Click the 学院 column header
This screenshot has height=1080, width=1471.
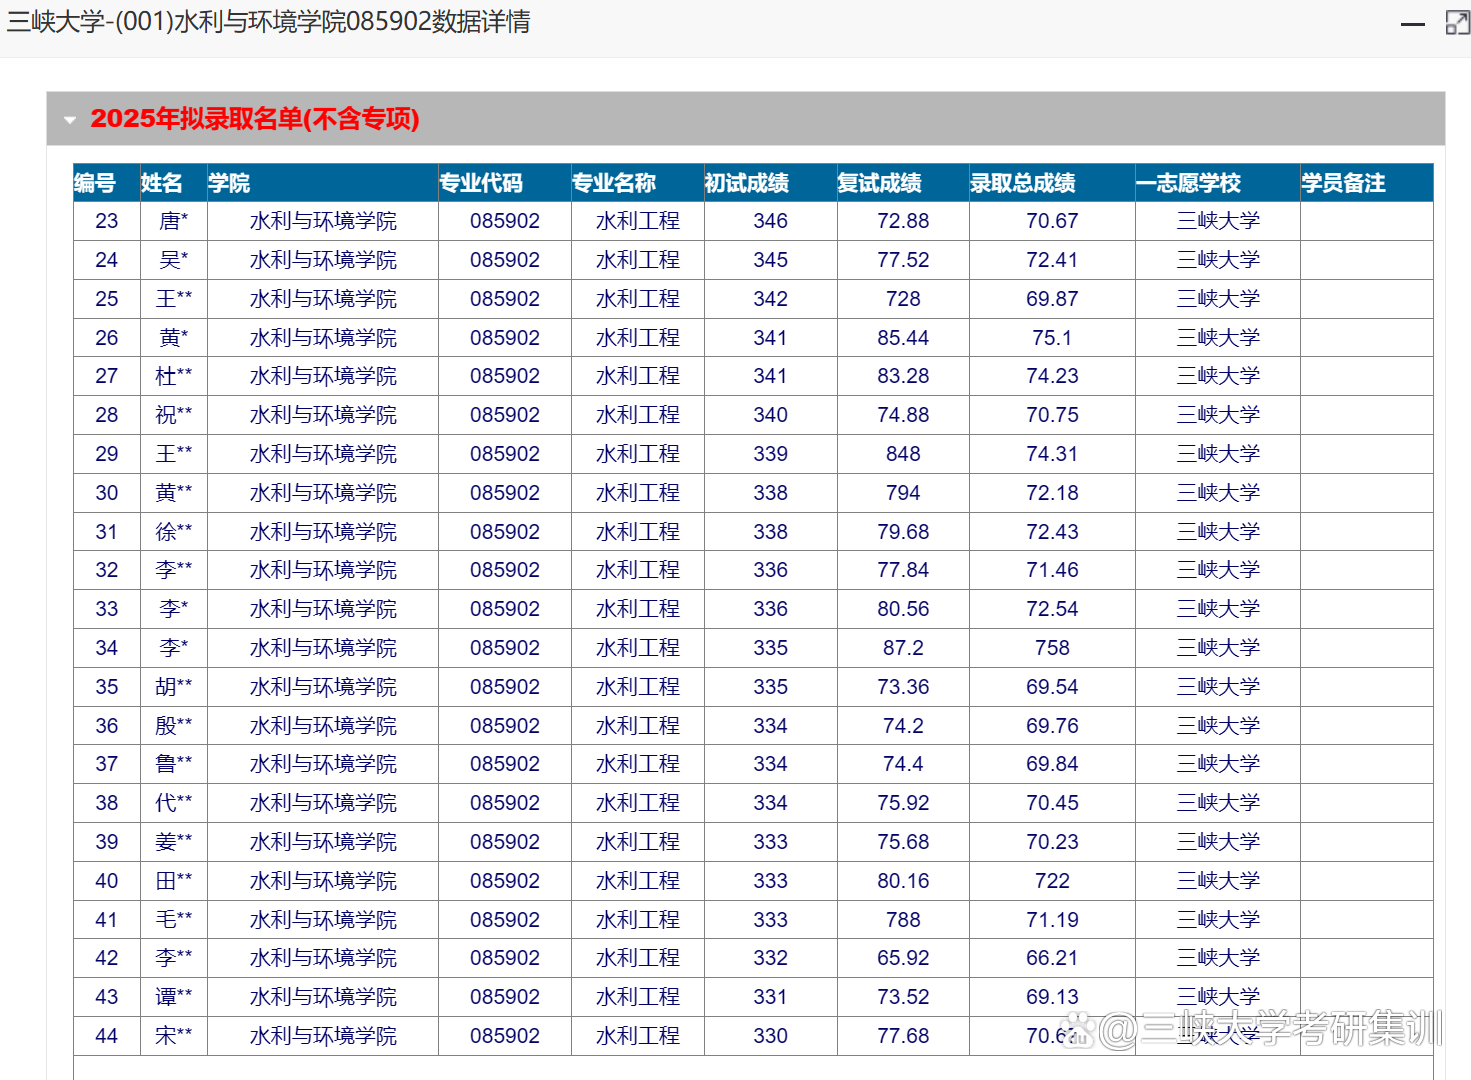[229, 182]
